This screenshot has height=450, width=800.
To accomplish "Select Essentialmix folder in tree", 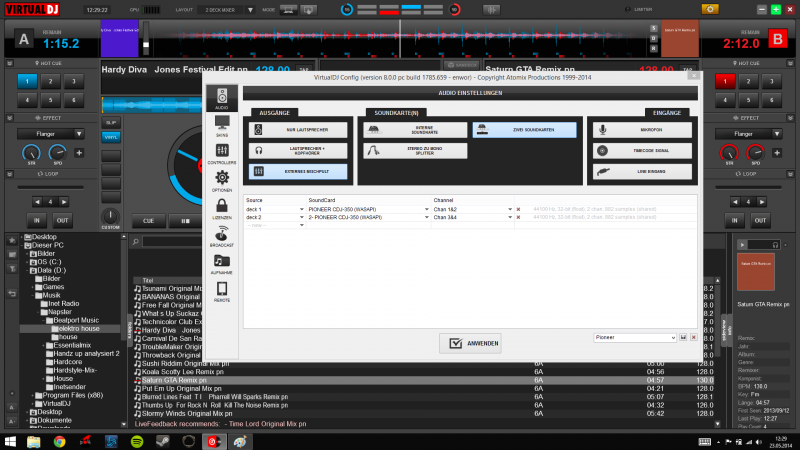I will tap(72, 345).
